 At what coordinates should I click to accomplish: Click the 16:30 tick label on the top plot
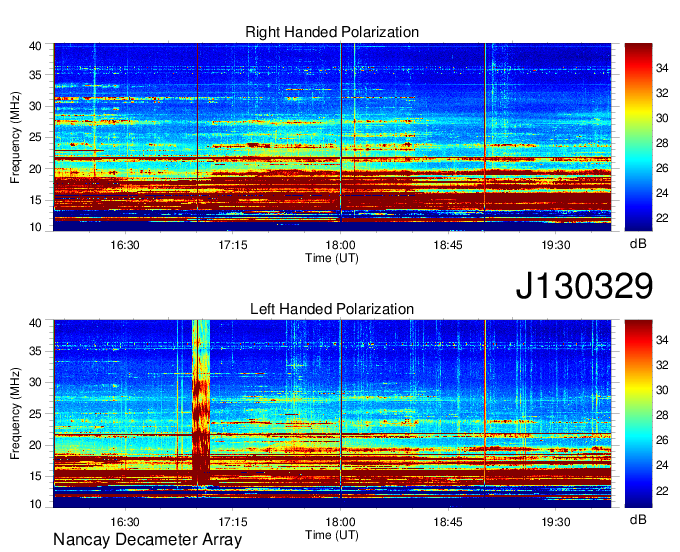pyautogui.click(x=125, y=245)
